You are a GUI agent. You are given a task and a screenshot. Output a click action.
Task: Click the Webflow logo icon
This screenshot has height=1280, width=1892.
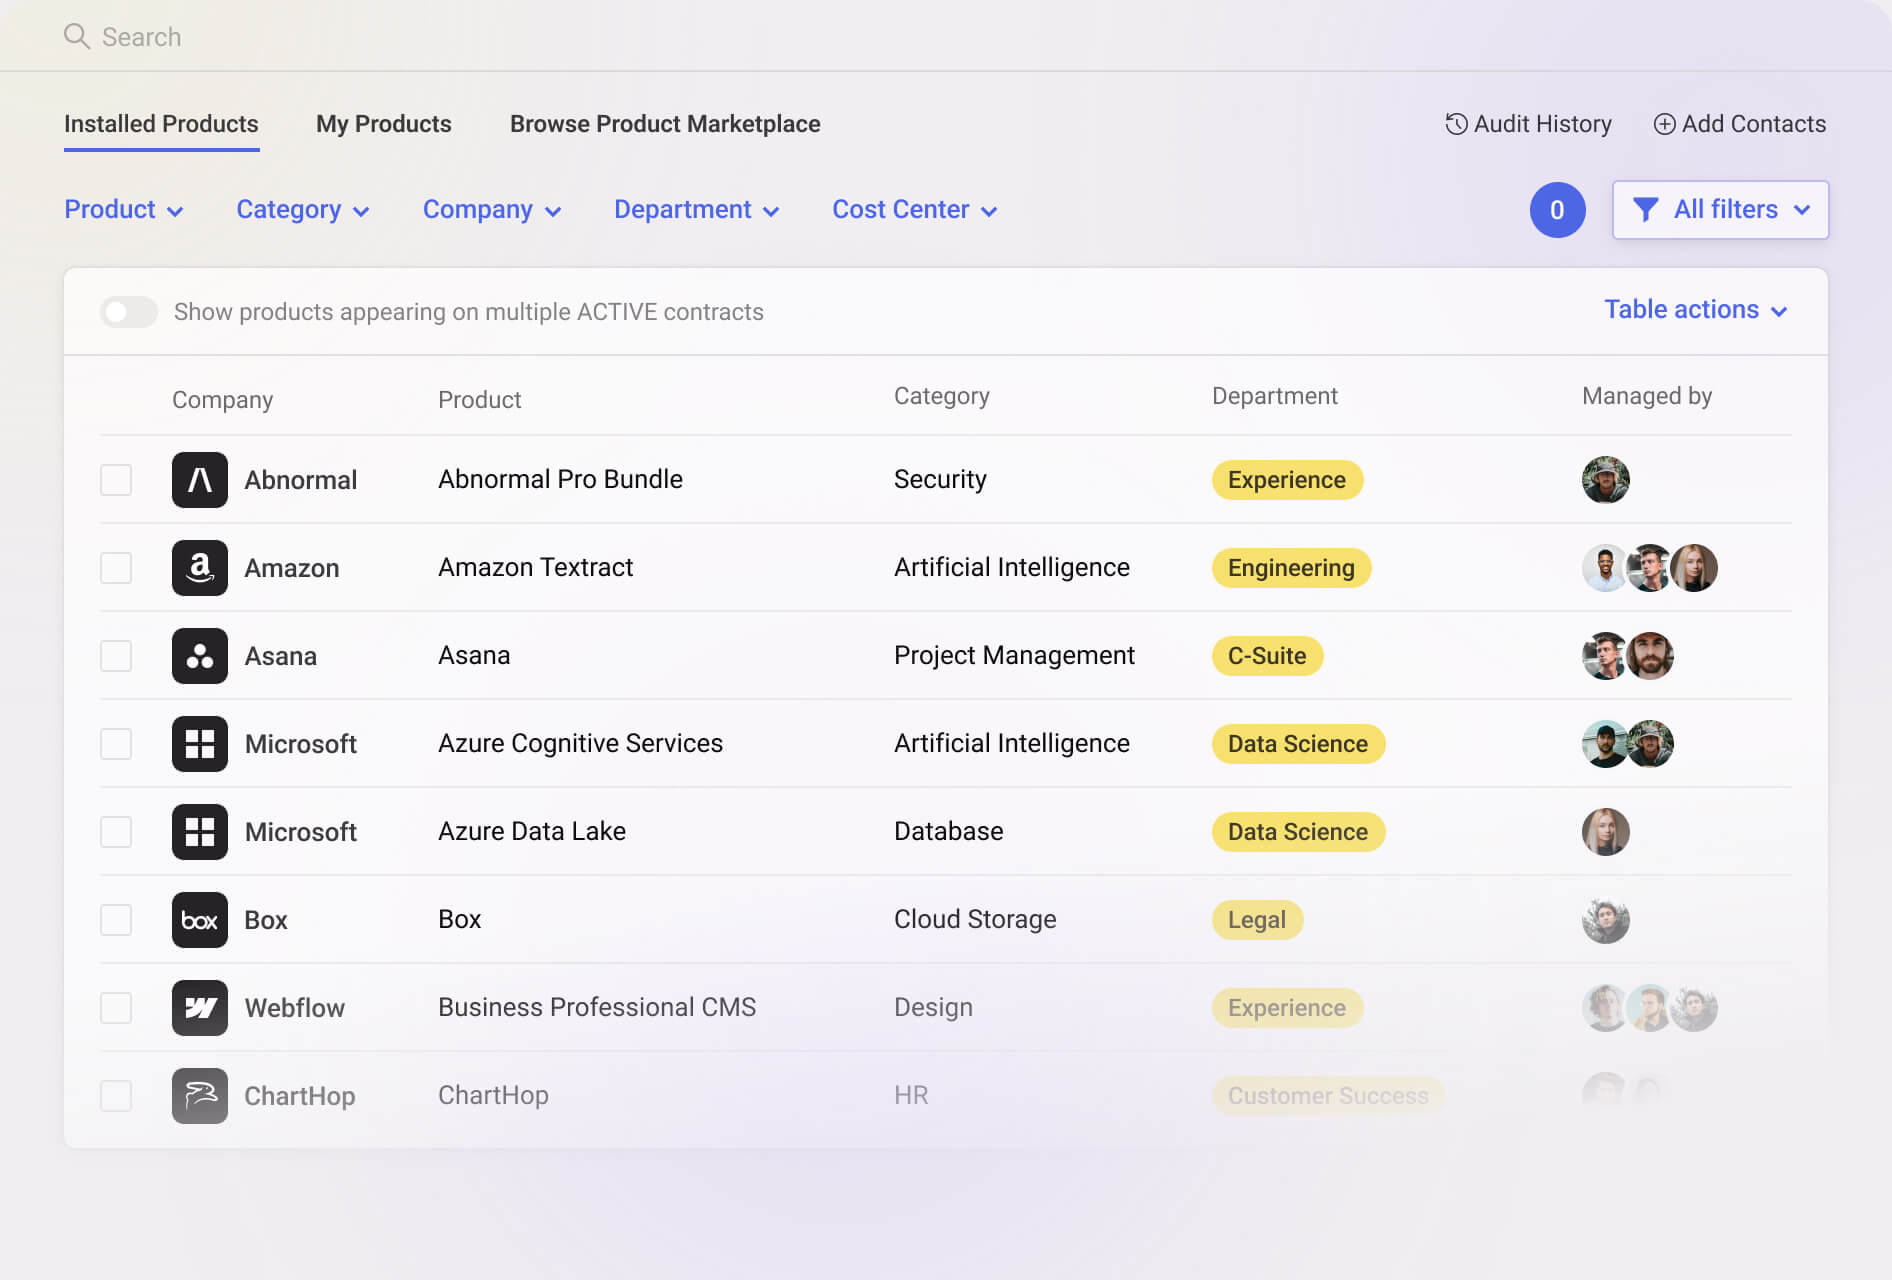(200, 1007)
